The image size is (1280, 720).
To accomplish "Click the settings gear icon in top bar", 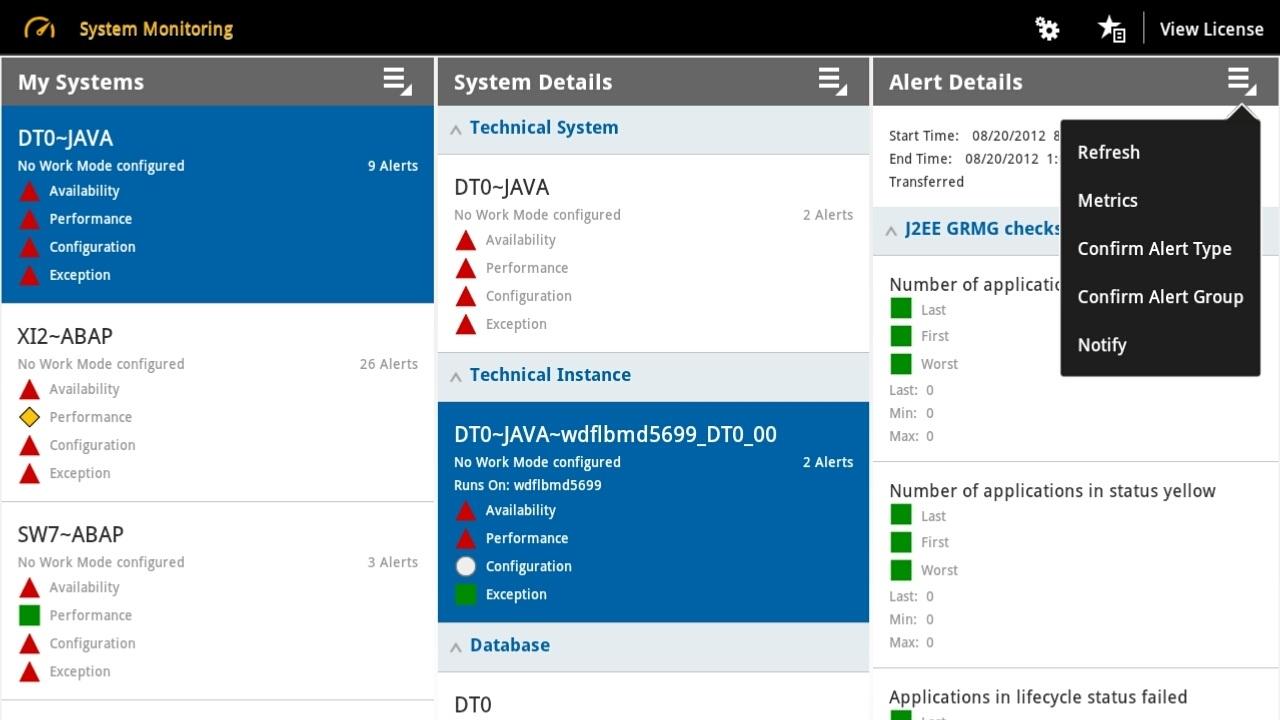I will click(1047, 29).
